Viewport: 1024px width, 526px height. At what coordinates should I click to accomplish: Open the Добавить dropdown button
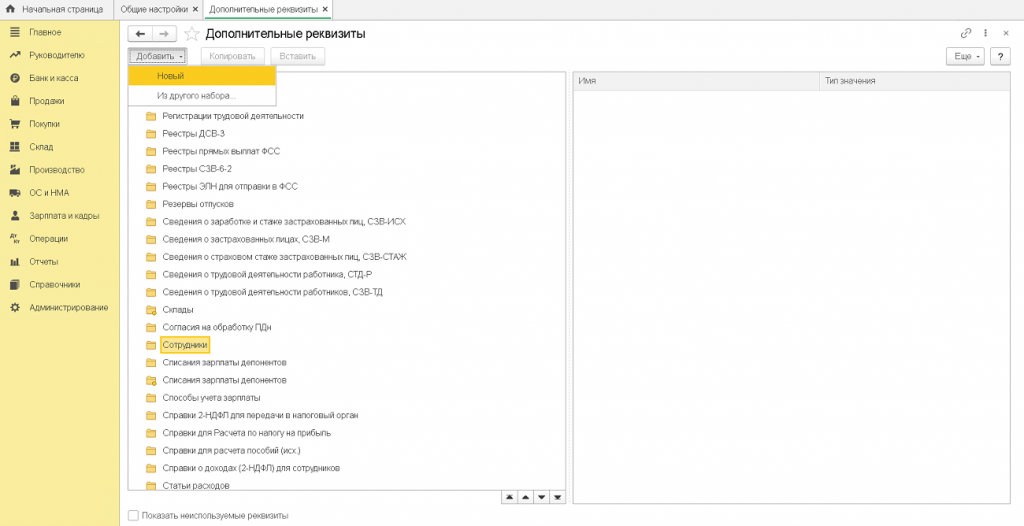[158, 56]
